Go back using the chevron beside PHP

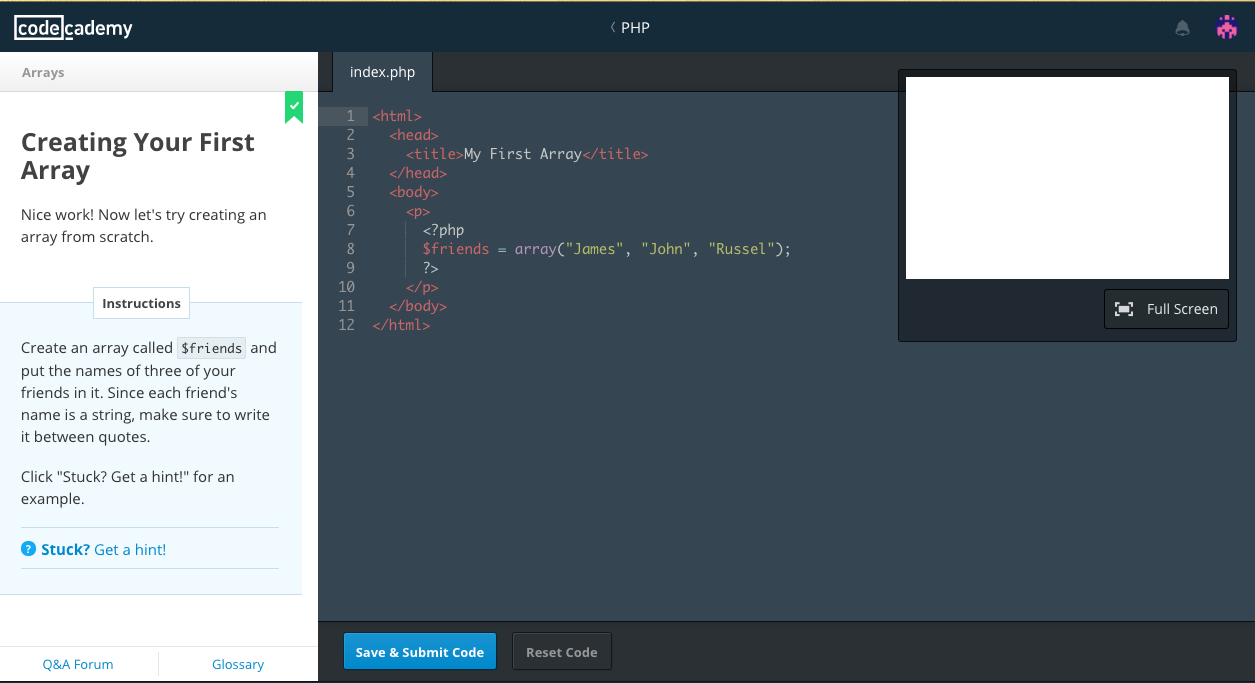coord(612,27)
